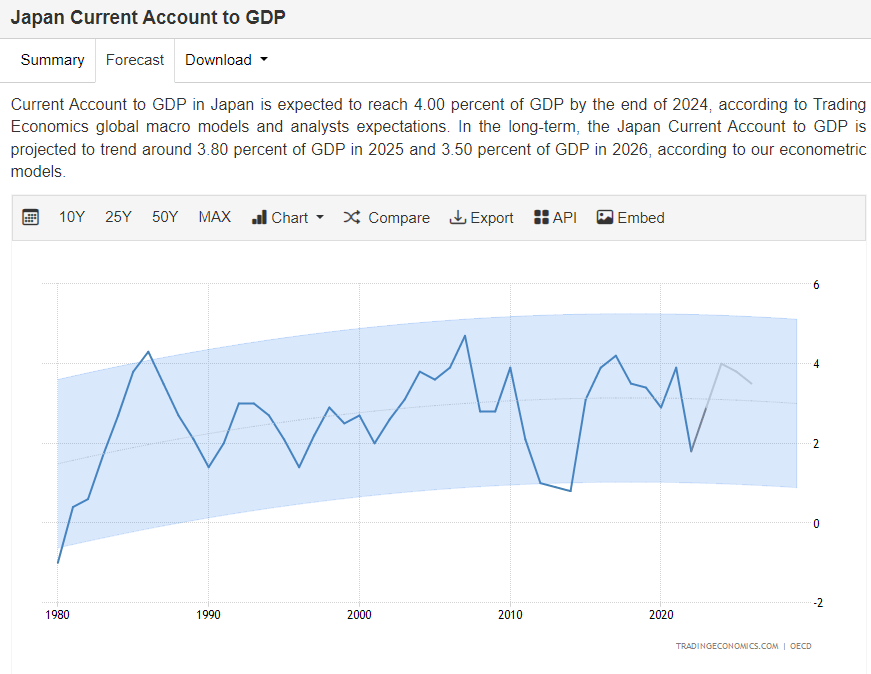Click the calendar icon in the chart toolbar
Viewport: 871px width, 674px height.
point(30,217)
